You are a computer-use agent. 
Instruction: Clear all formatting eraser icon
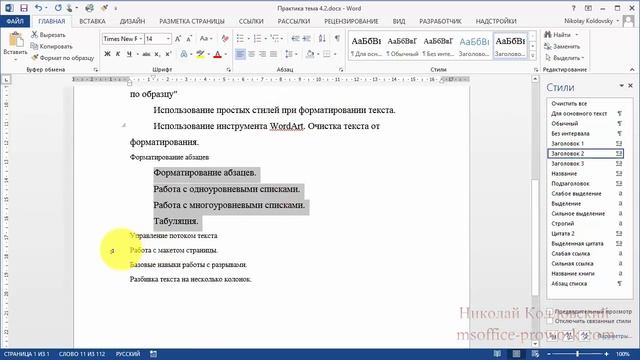[x=225, y=39]
